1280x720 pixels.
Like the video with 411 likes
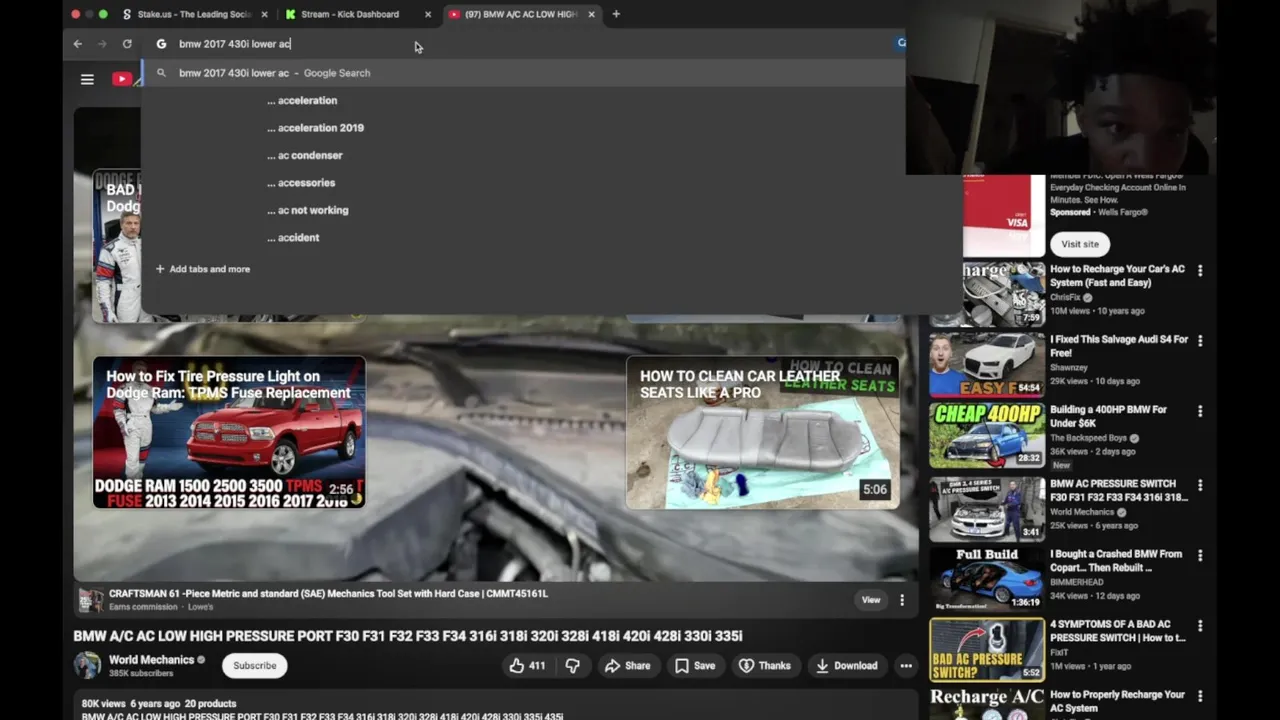click(527, 666)
